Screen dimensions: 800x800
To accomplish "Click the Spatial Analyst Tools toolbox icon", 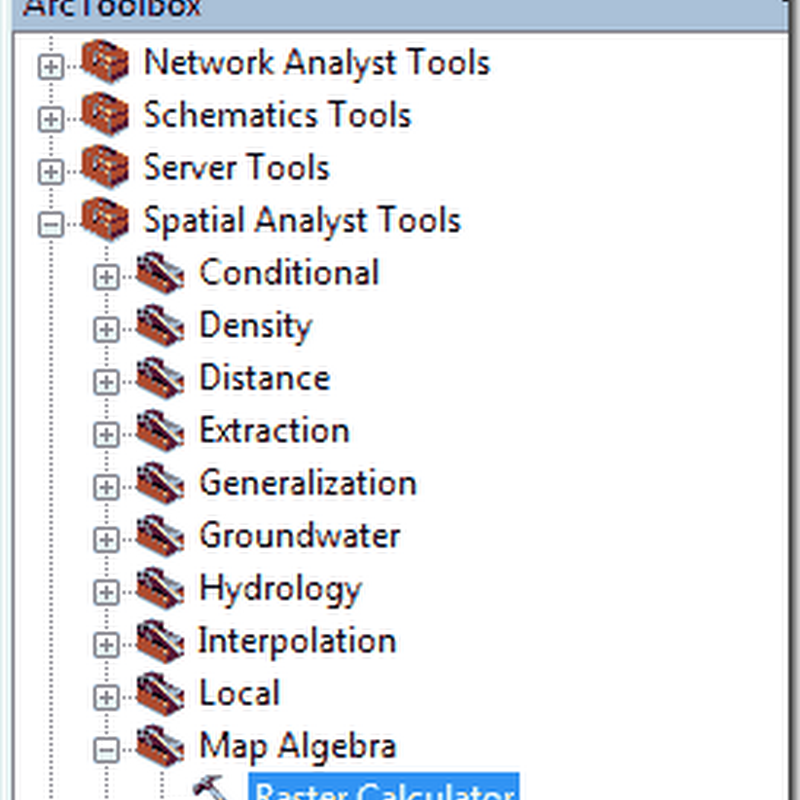I will [105, 219].
